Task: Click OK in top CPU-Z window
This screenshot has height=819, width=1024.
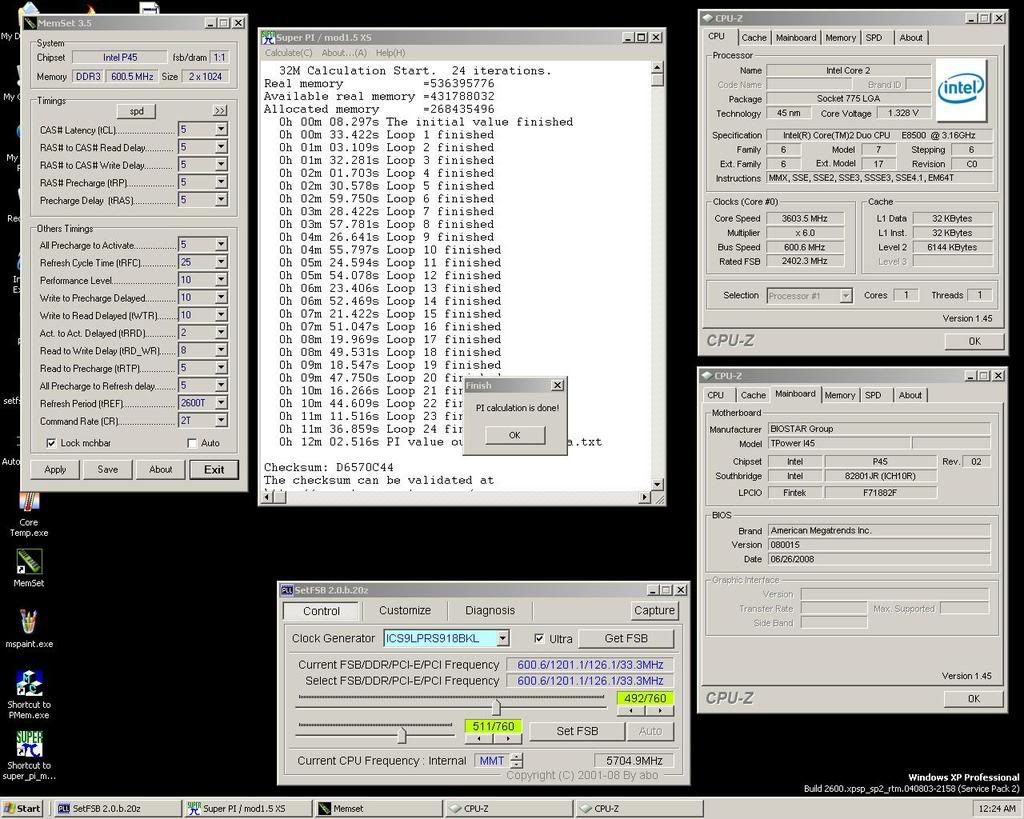Action: pyautogui.click(x=974, y=341)
